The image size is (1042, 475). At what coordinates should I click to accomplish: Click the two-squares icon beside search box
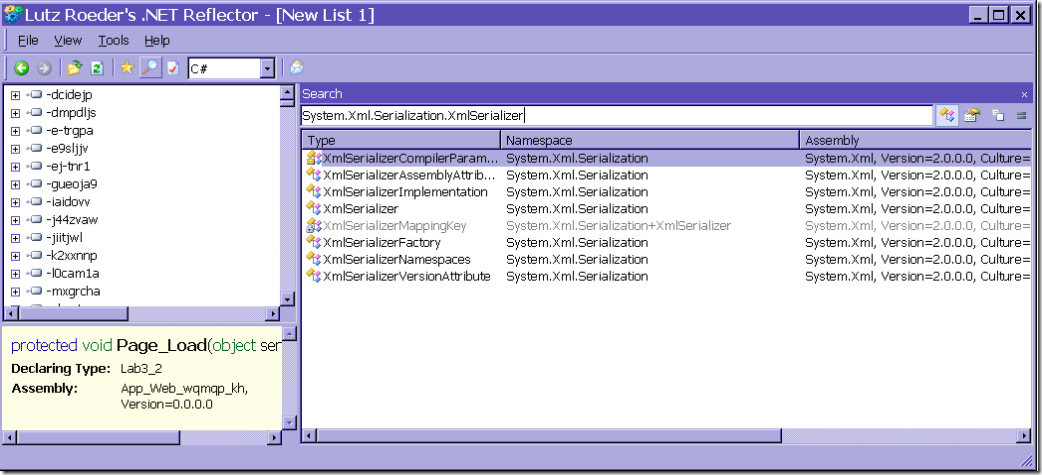(998, 116)
